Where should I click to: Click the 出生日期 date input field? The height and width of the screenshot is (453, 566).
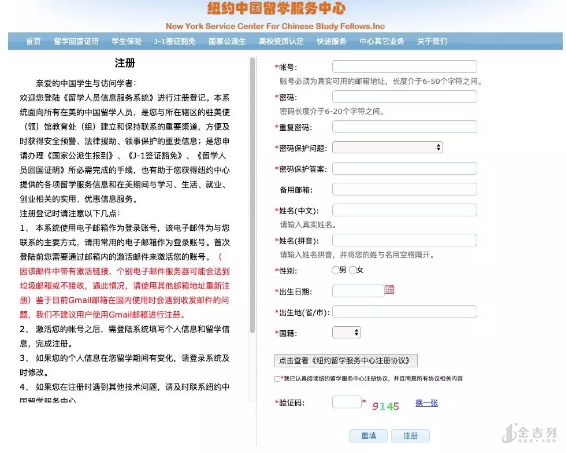pos(358,291)
